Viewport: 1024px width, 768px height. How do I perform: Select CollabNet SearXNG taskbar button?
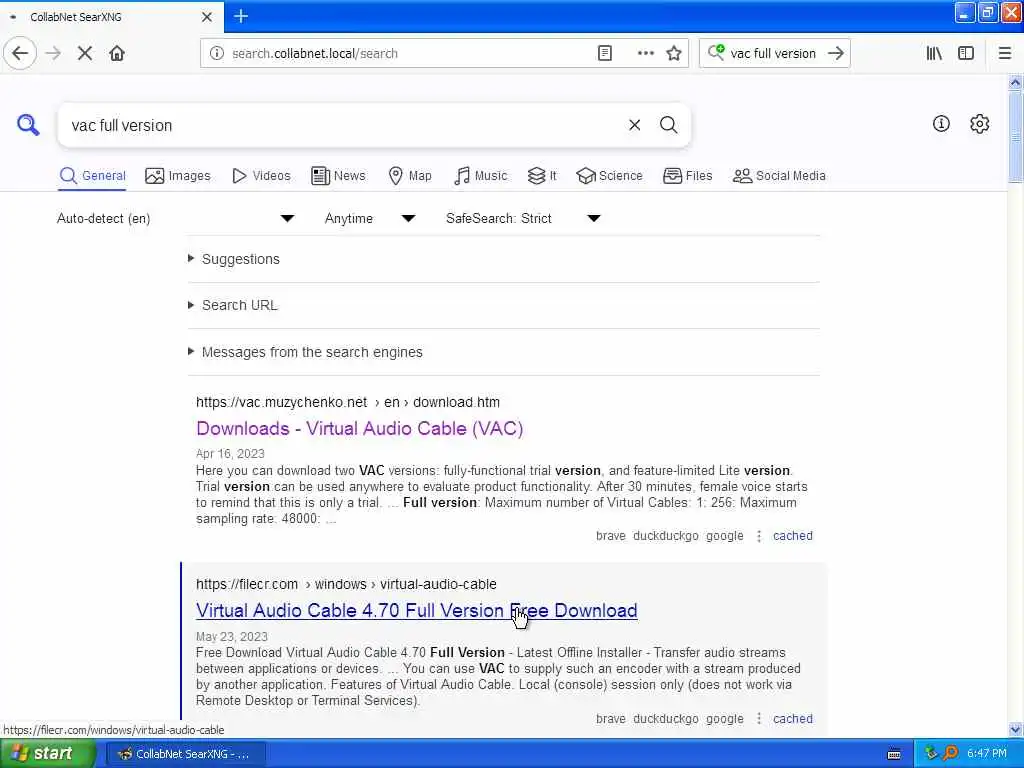[x=185, y=754]
